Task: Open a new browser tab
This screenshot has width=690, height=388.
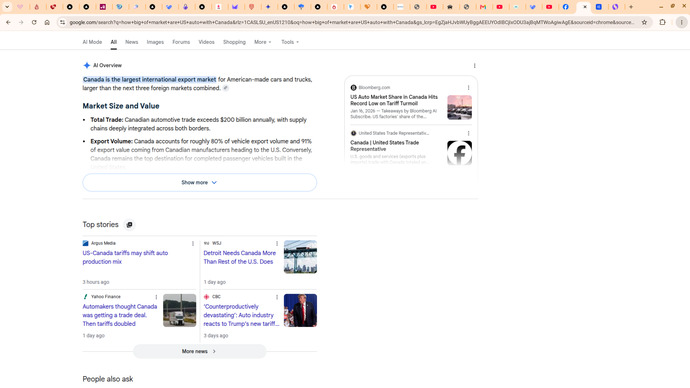Action: tap(631, 7)
